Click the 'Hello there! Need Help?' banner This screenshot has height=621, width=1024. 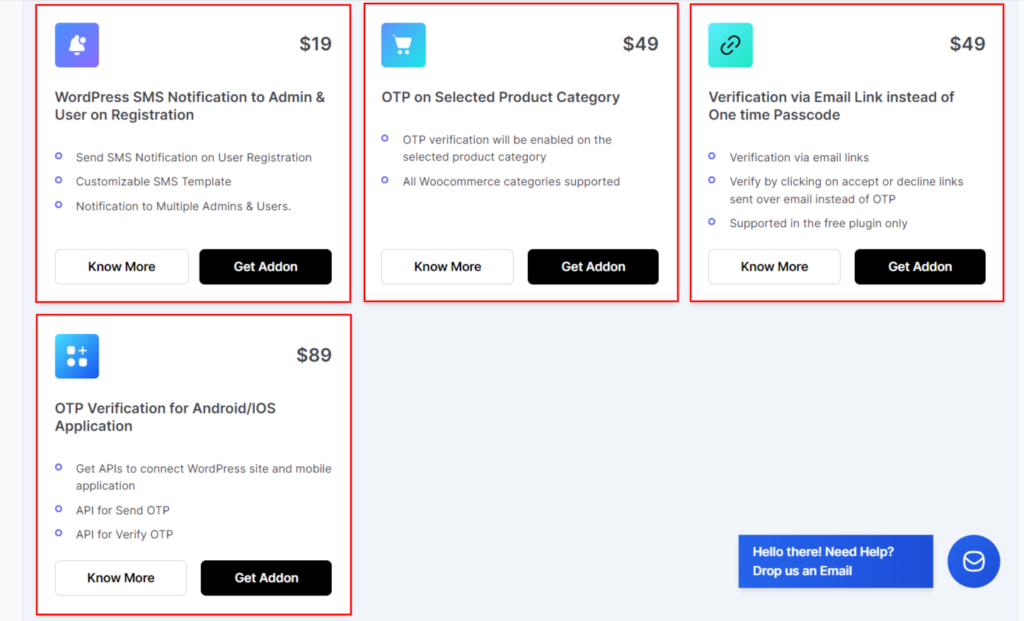coord(836,562)
